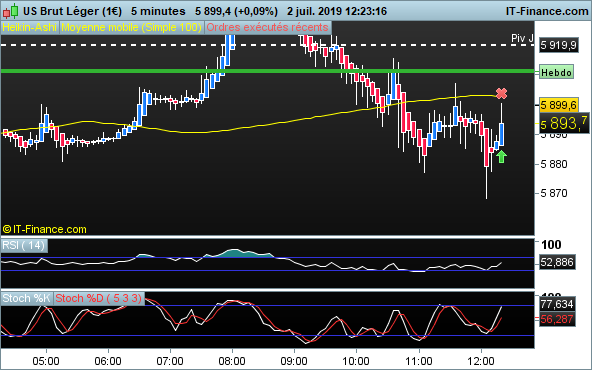Click the 12:00 time axis label
Screen dimensions: 592x370
(x=481, y=361)
